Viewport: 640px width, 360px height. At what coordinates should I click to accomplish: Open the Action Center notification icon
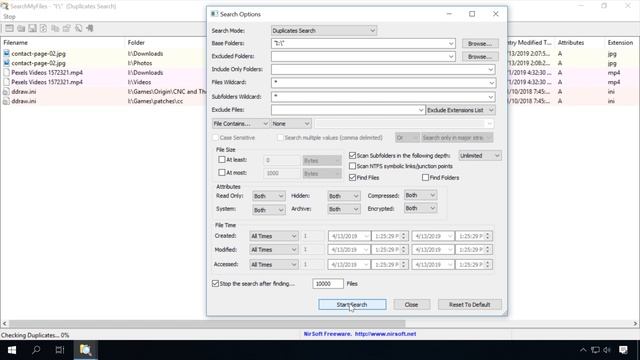pos(623,350)
